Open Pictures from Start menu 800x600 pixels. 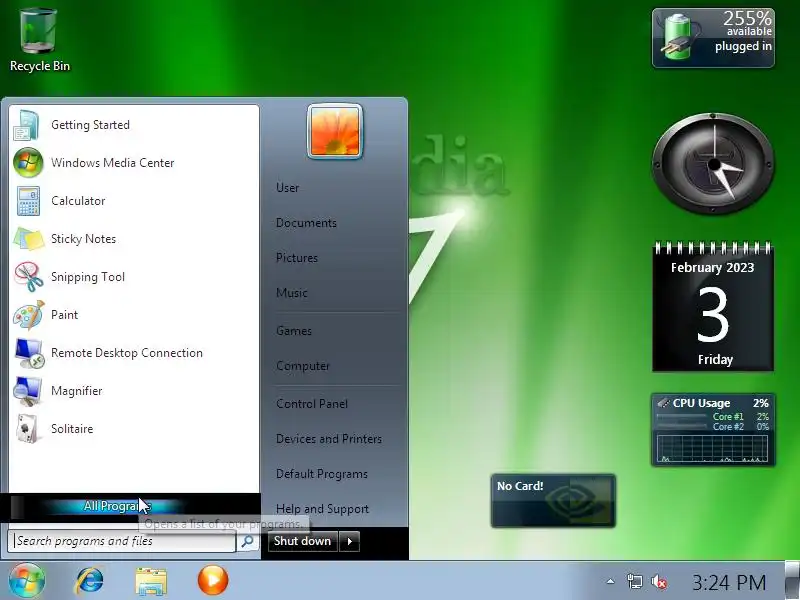point(297,258)
